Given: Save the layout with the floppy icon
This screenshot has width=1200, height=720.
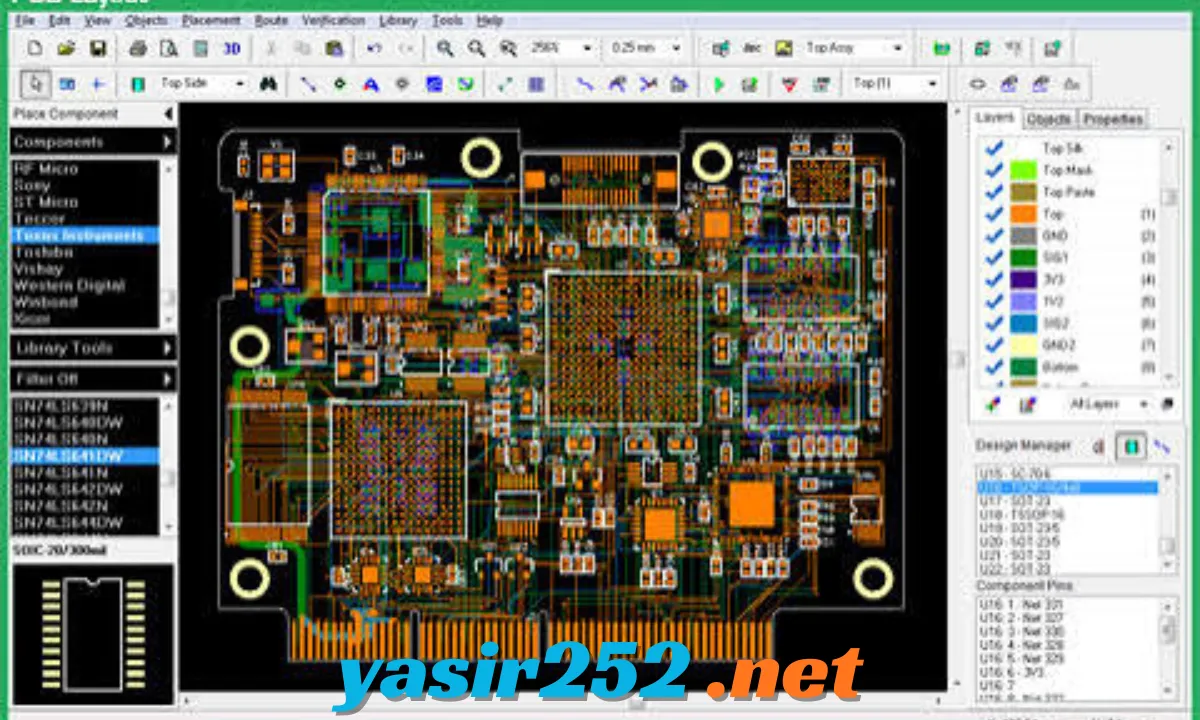Looking at the screenshot, I should 98,48.
